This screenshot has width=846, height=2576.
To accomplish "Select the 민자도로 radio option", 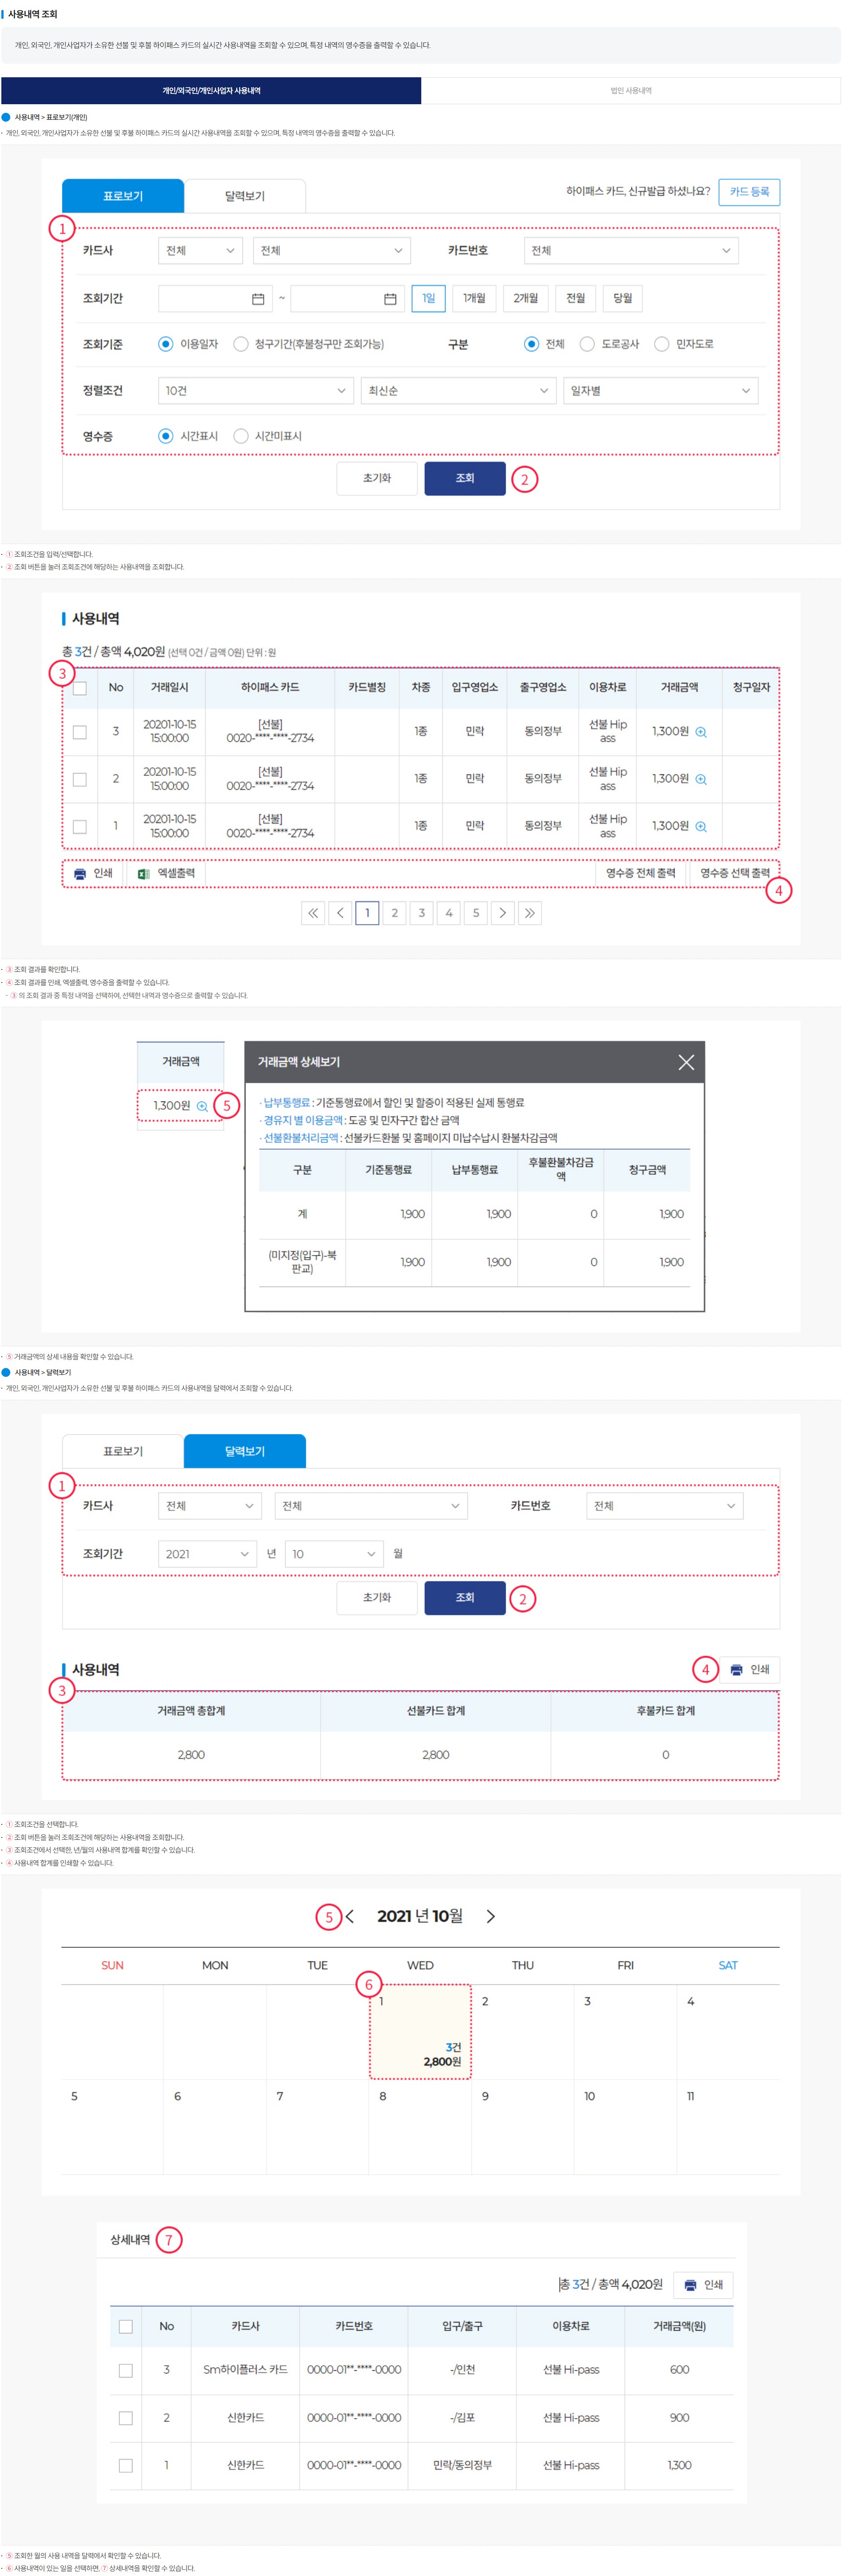I will [x=662, y=344].
